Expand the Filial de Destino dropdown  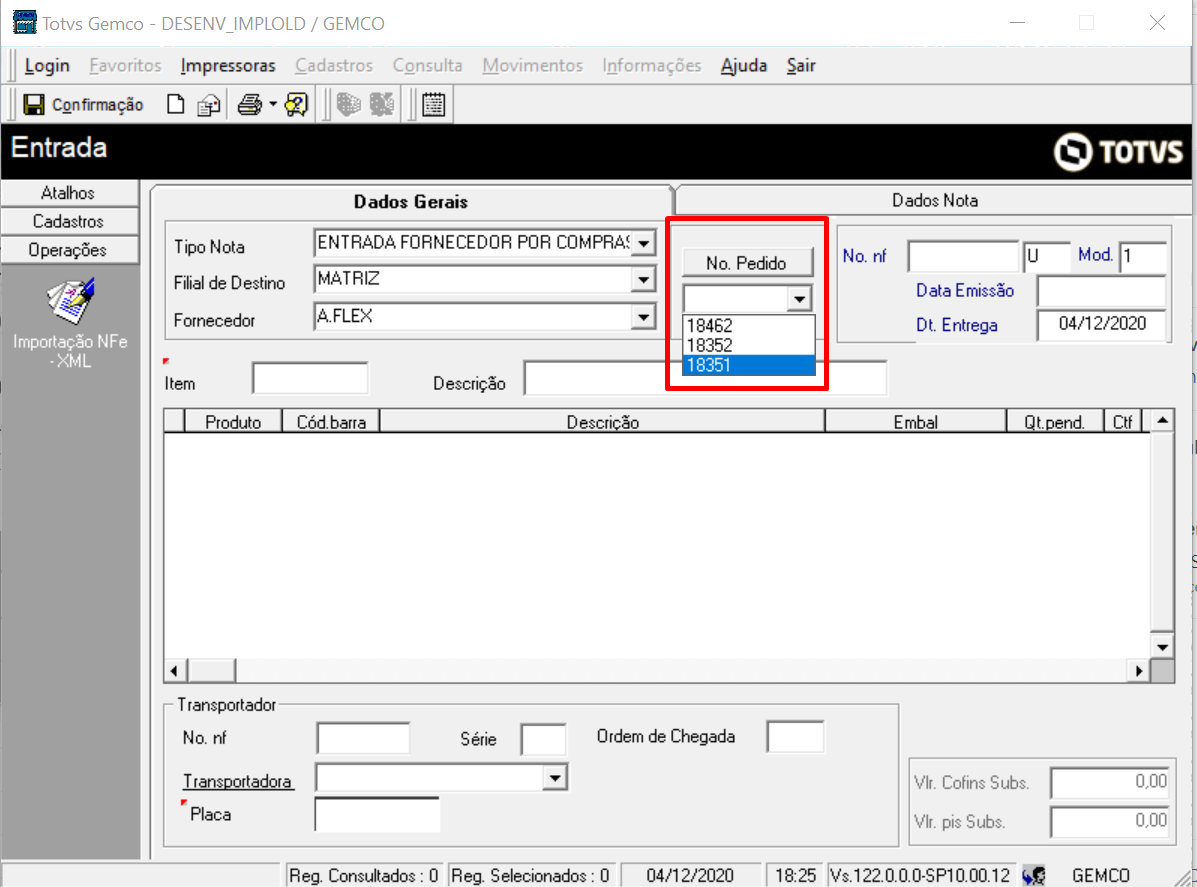[x=643, y=281]
